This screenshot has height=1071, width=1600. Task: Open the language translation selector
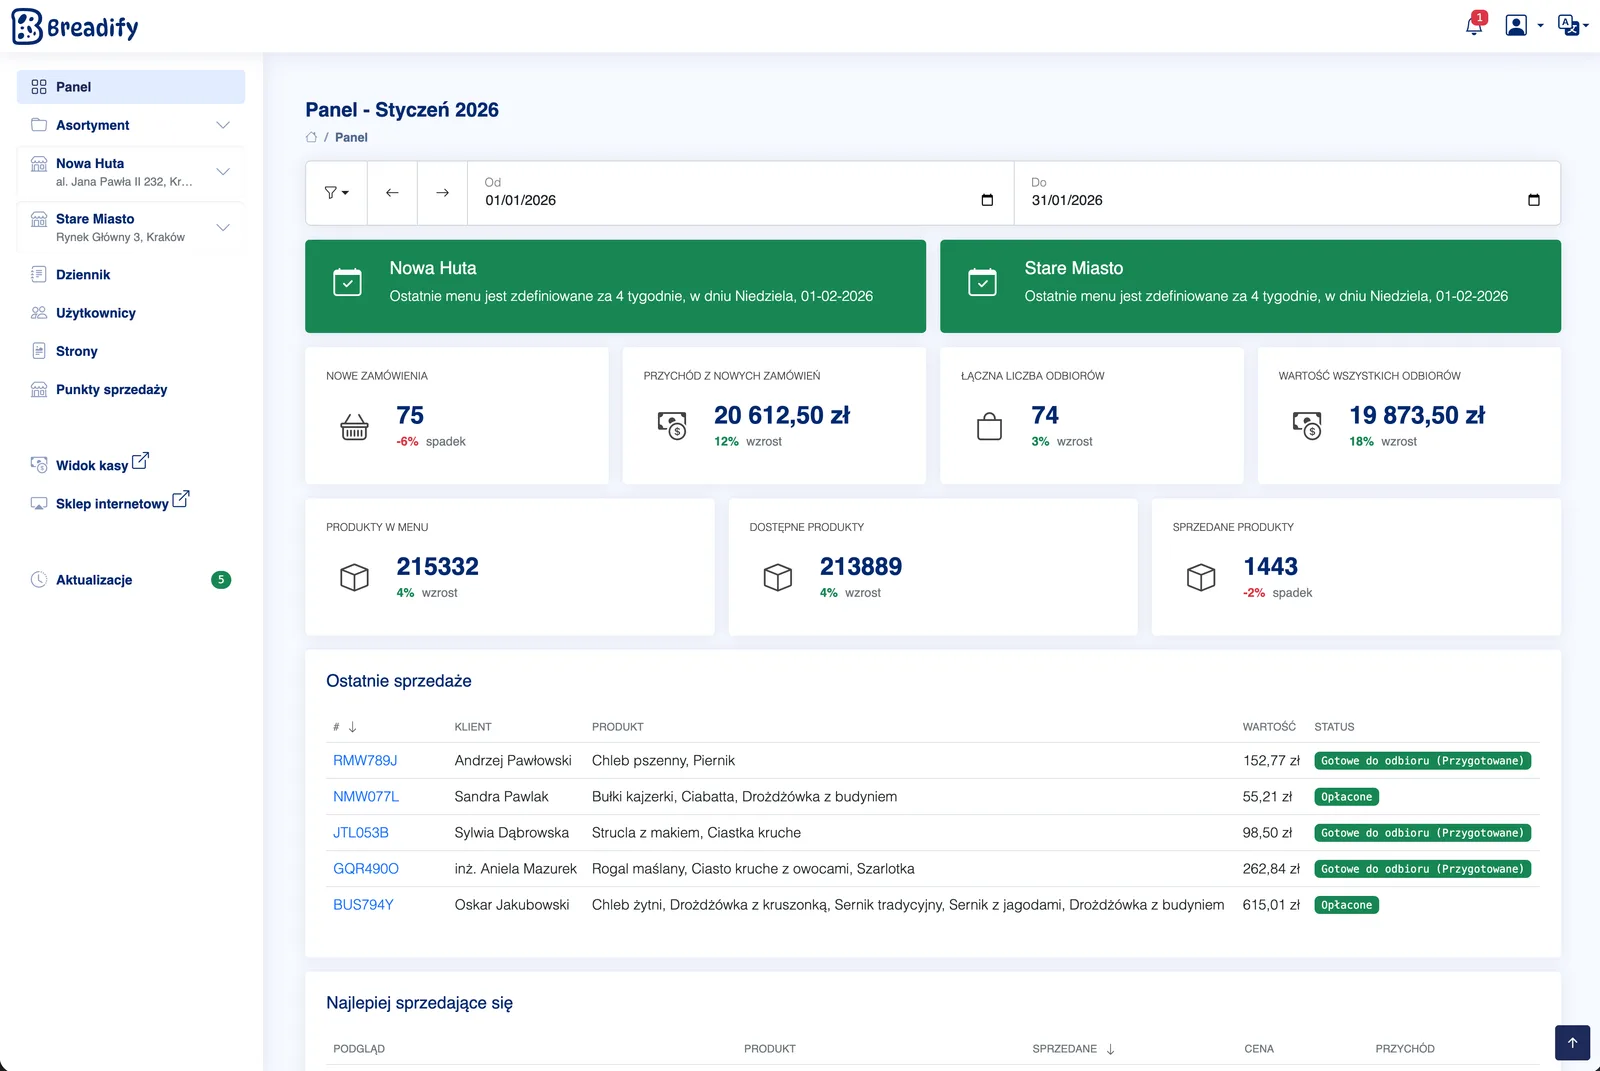pos(1572,25)
